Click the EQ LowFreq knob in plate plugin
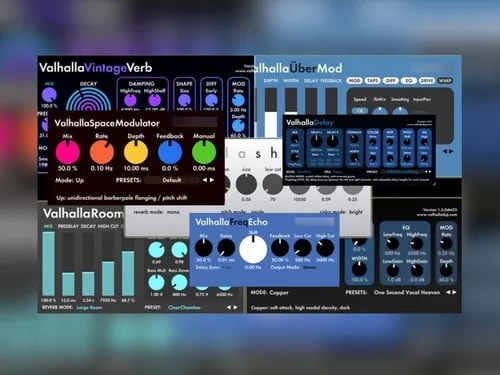The height and width of the screenshot is (375, 500). (x=392, y=244)
